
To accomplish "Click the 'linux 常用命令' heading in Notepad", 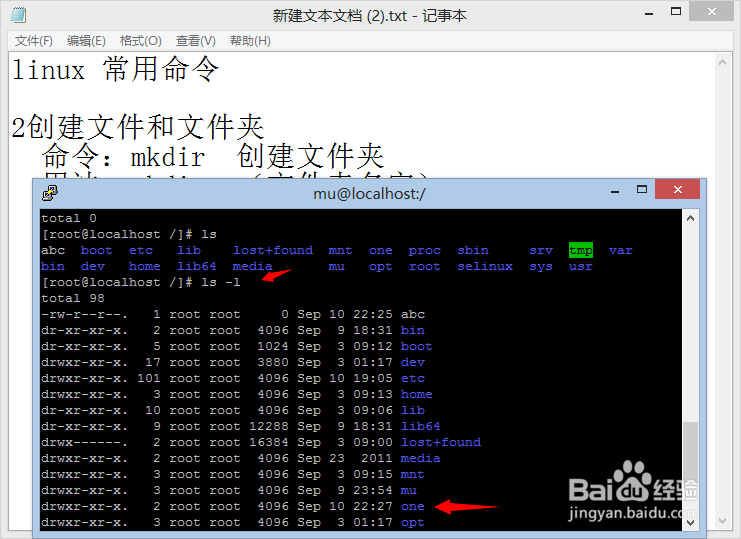I will pos(115,69).
